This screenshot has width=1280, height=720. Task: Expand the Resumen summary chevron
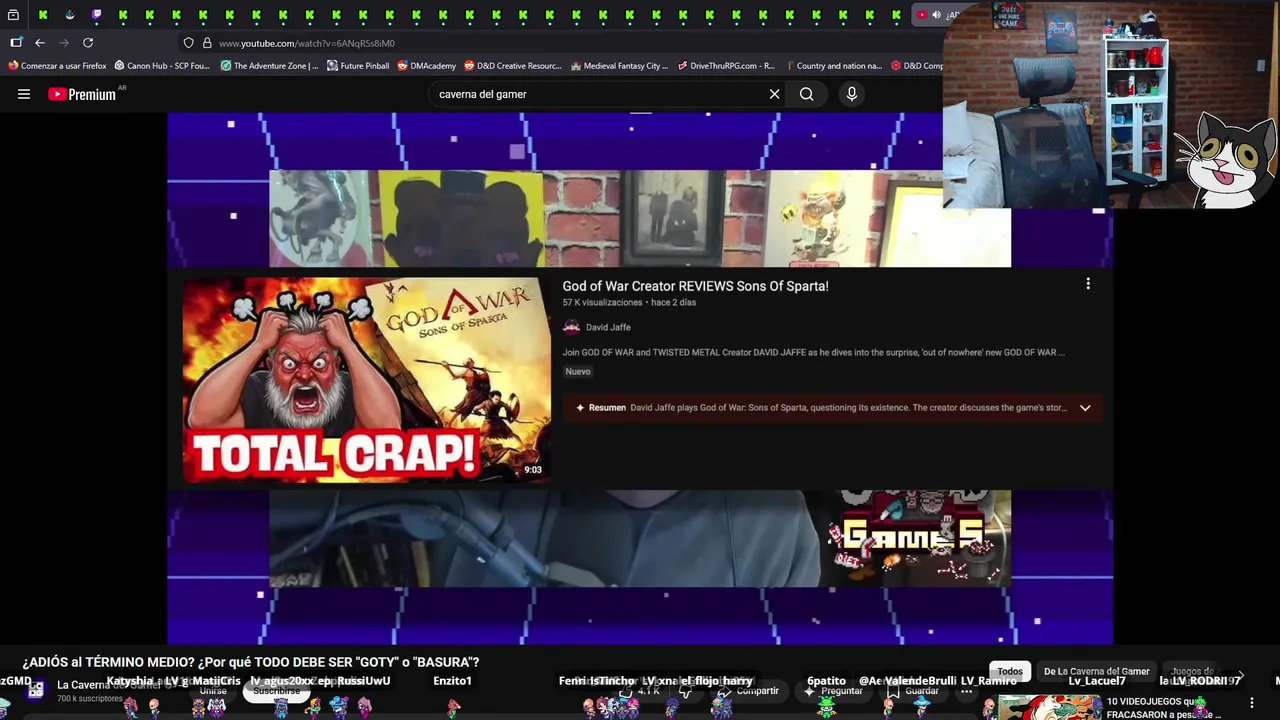[x=1085, y=408]
